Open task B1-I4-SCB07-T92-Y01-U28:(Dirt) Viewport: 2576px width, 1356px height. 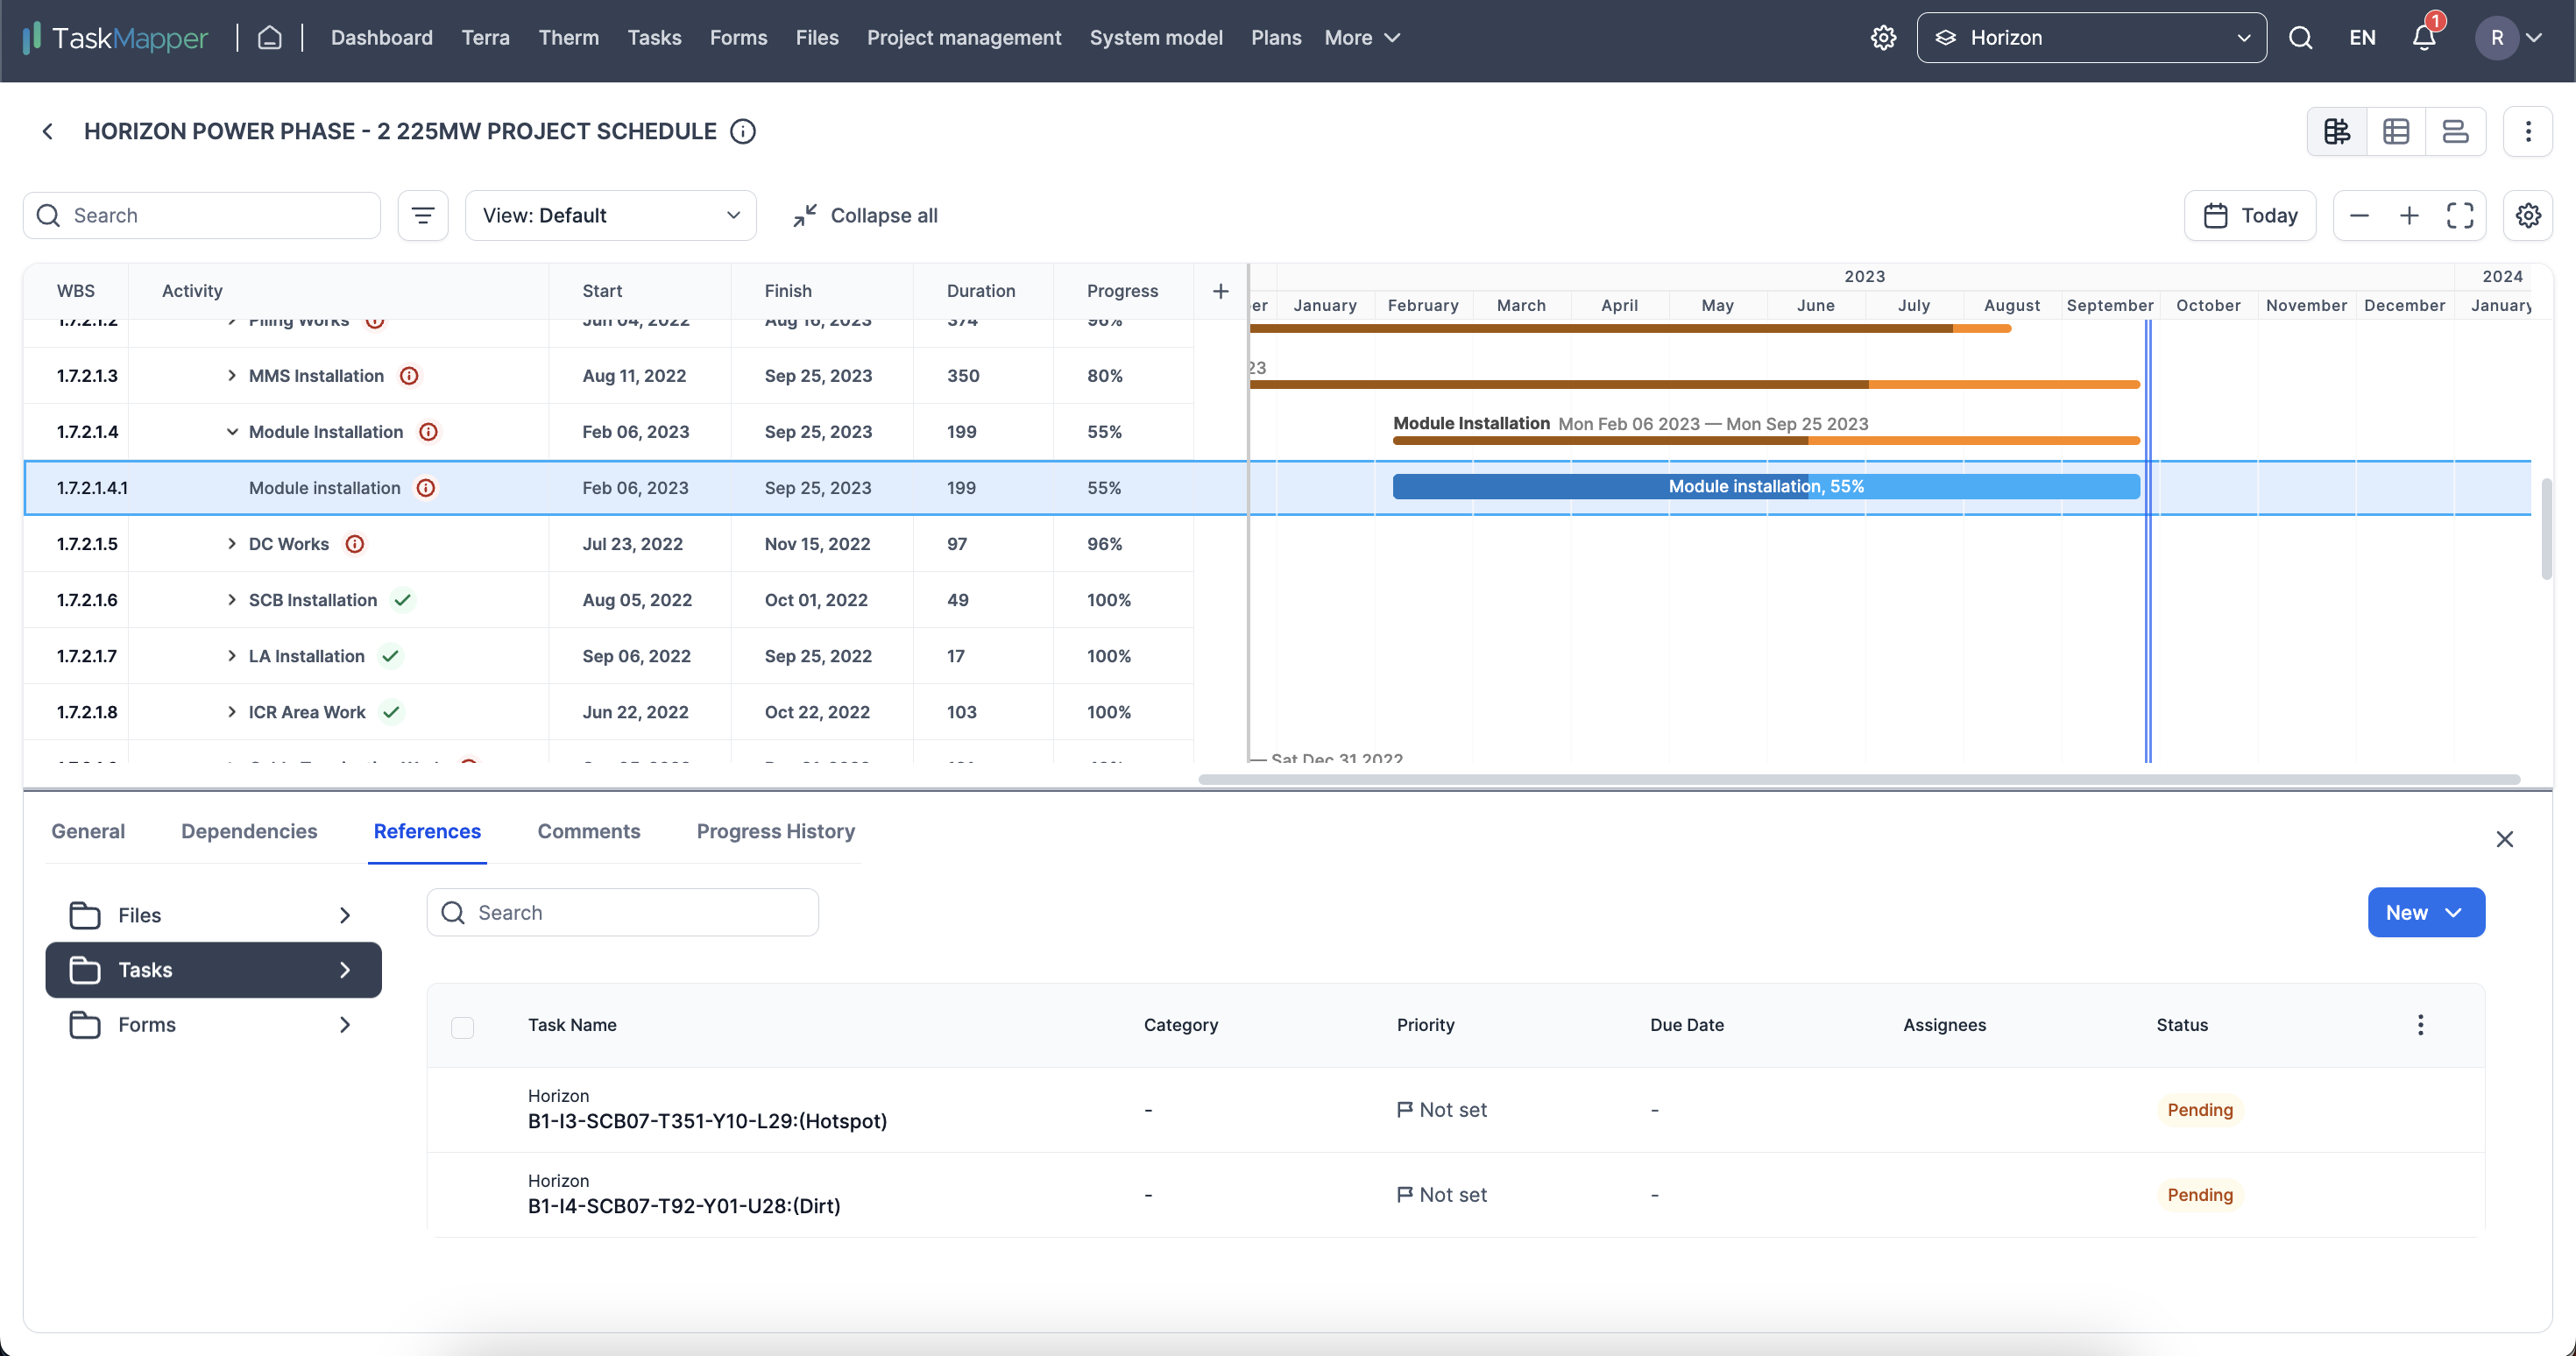(x=684, y=1206)
